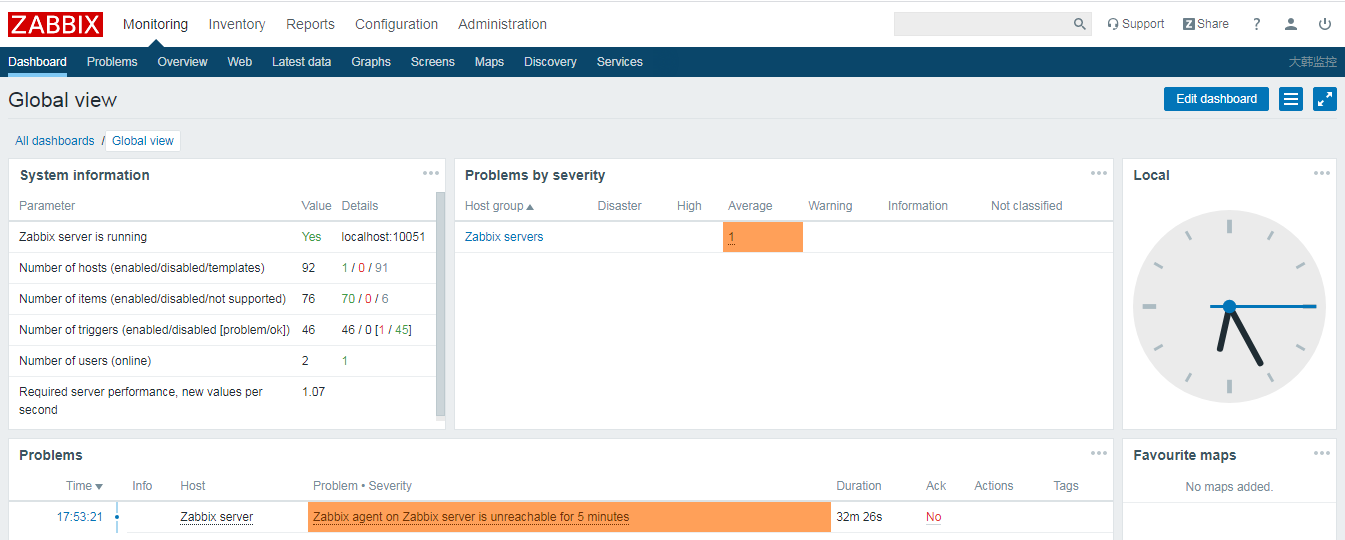The height and width of the screenshot is (540, 1345).
Task: Open the dashboard actions hamburger menu
Action: pyautogui.click(x=1291, y=99)
